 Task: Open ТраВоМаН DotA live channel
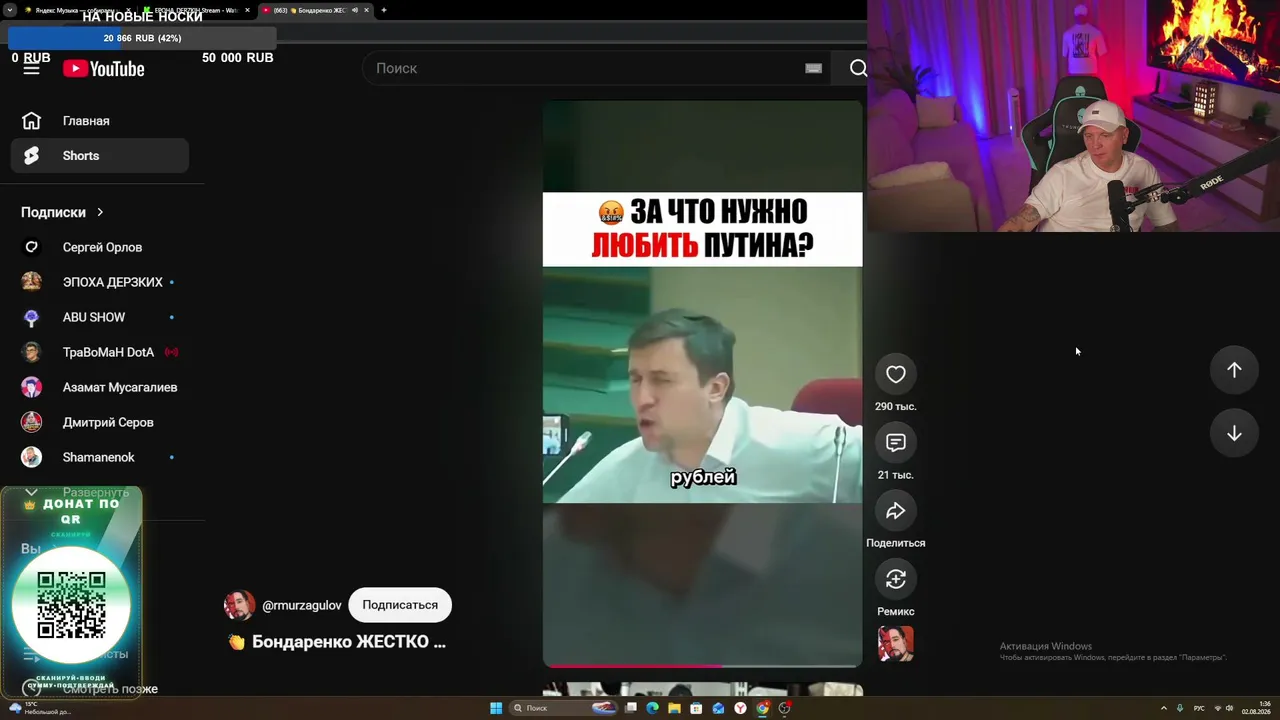pyautogui.click(x=100, y=352)
